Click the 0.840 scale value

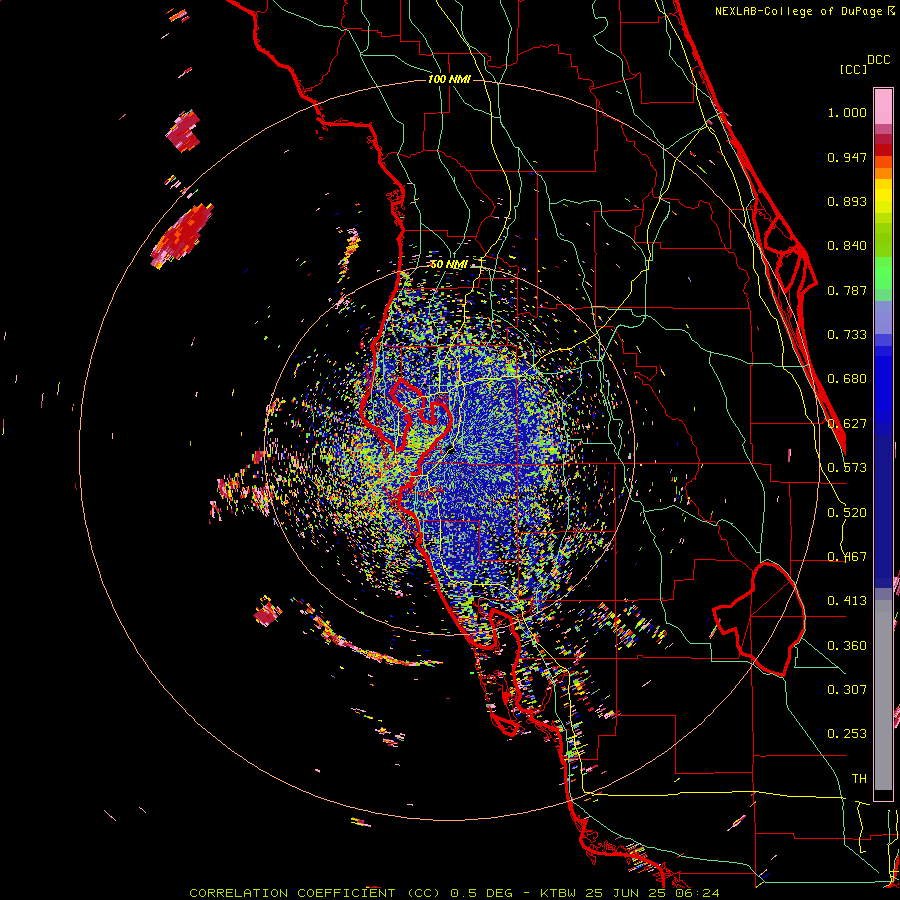tap(847, 246)
